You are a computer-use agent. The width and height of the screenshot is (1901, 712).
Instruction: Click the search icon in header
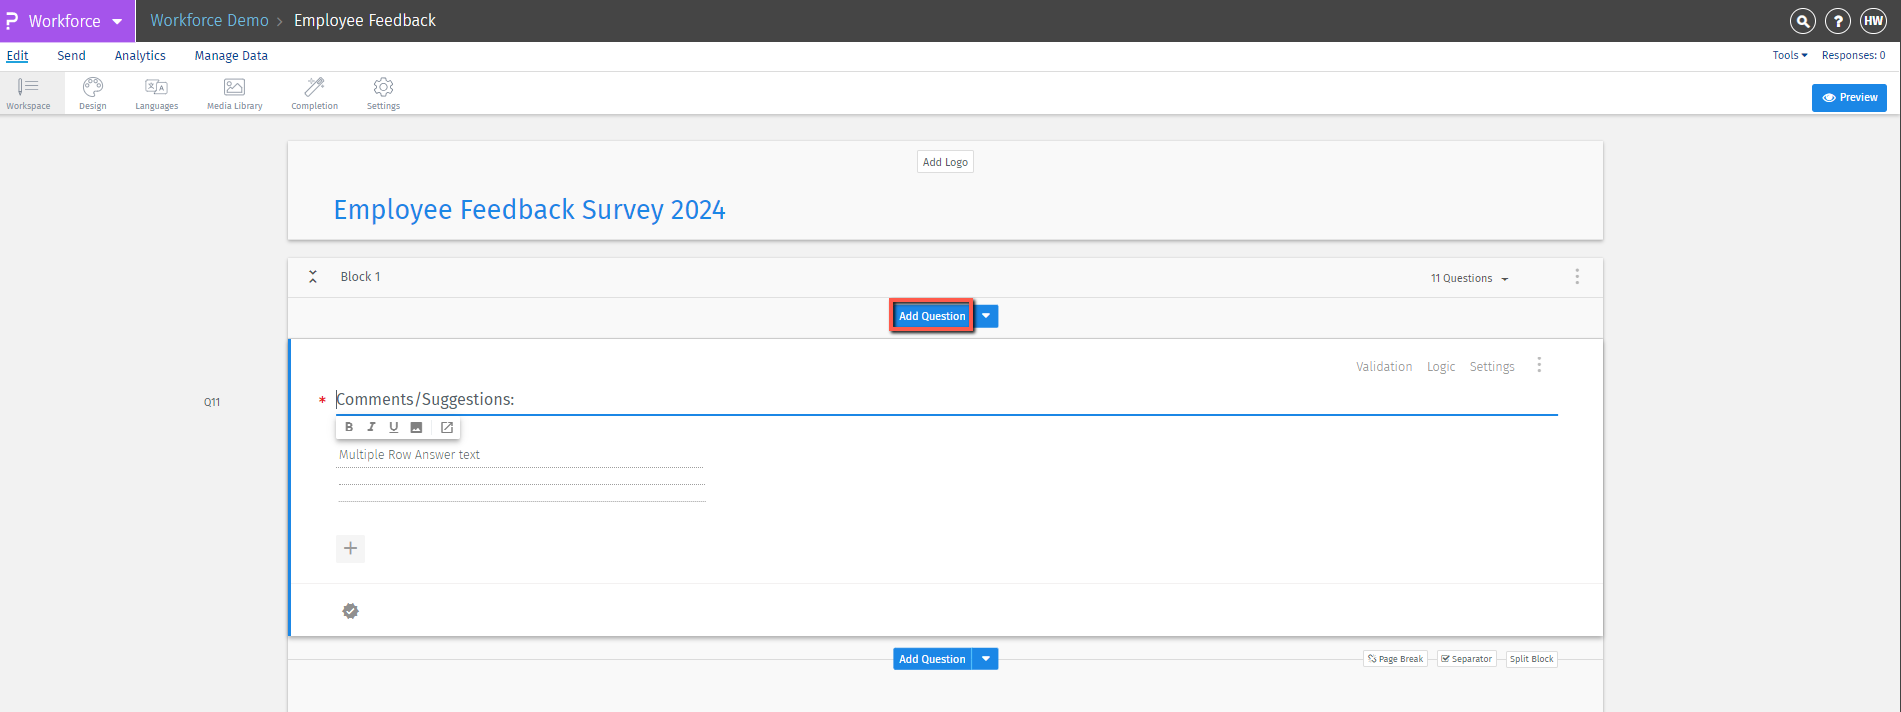click(x=1802, y=21)
